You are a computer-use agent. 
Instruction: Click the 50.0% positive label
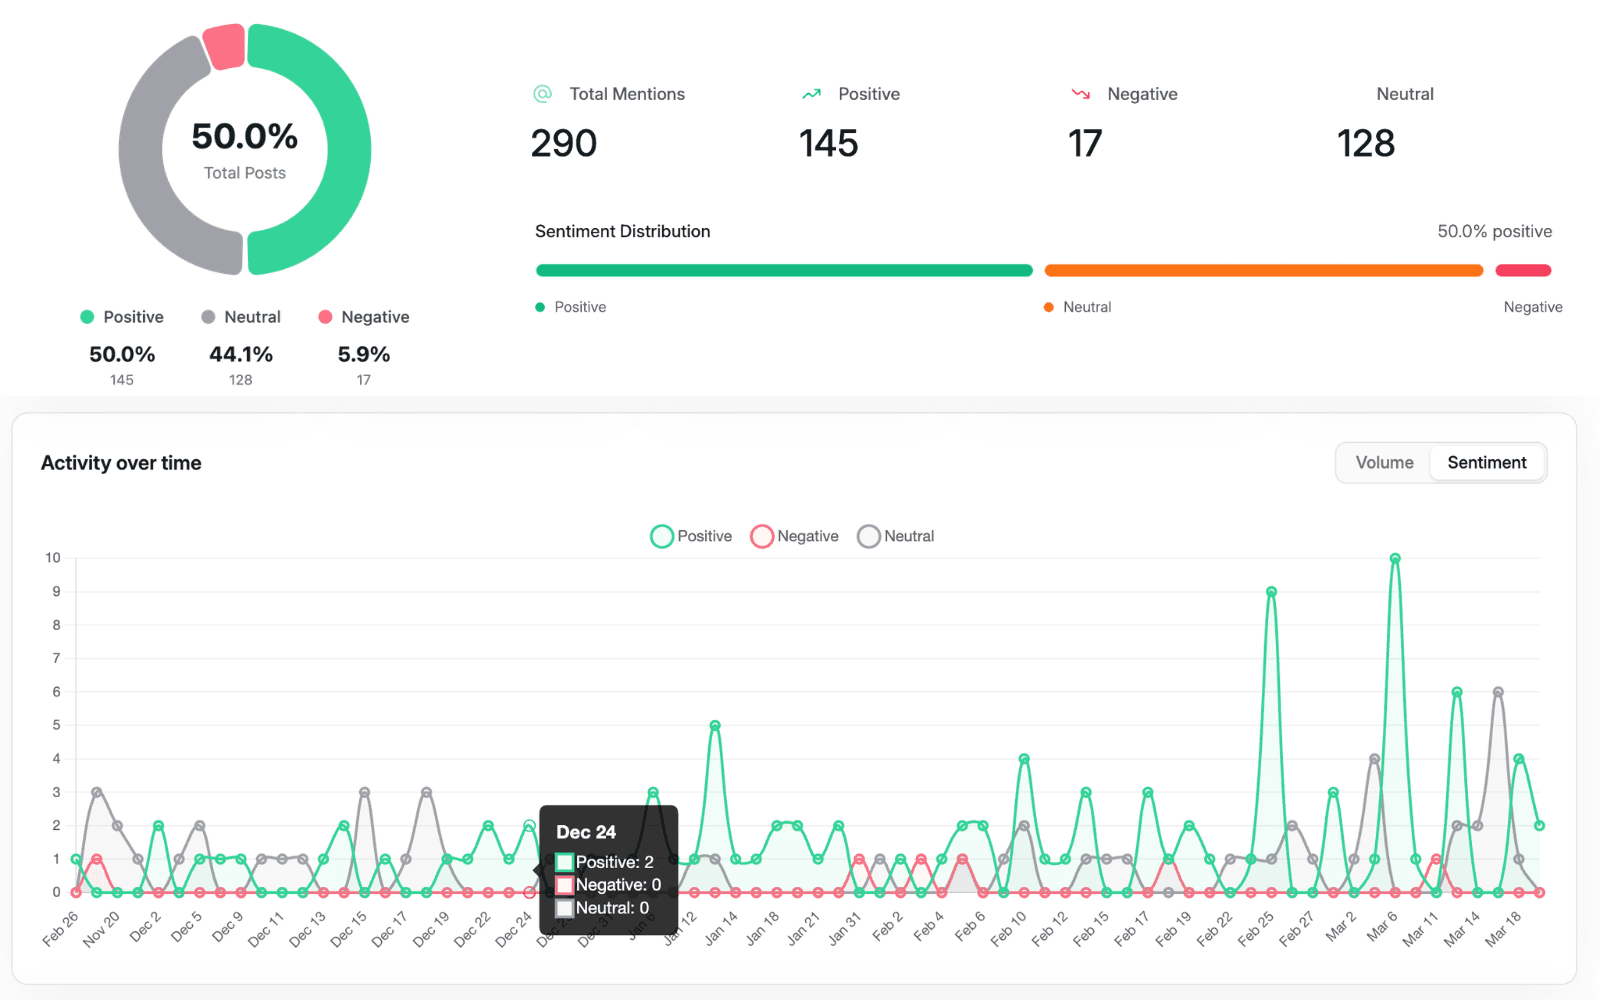[1495, 231]
